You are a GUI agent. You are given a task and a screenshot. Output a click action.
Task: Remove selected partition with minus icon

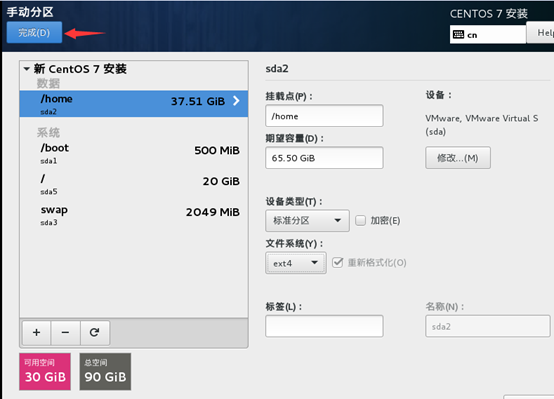click(x=65, y=333)
